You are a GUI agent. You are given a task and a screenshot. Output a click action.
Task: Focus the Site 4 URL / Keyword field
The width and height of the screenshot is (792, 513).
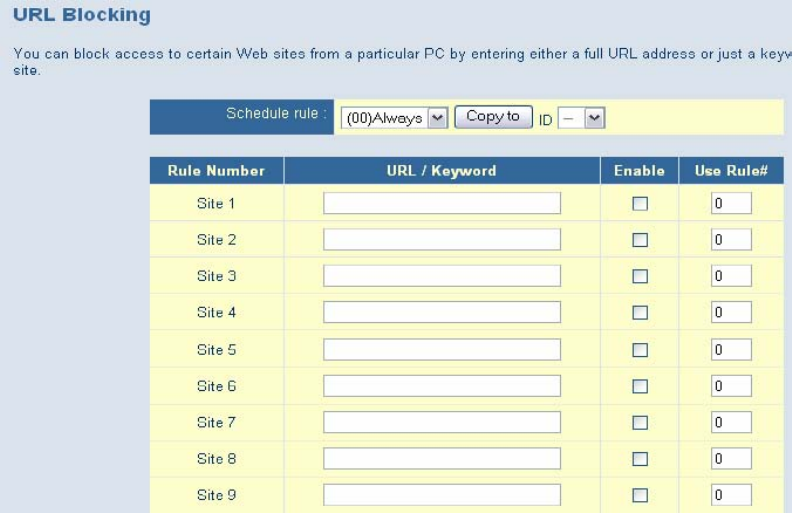point(441,313)
